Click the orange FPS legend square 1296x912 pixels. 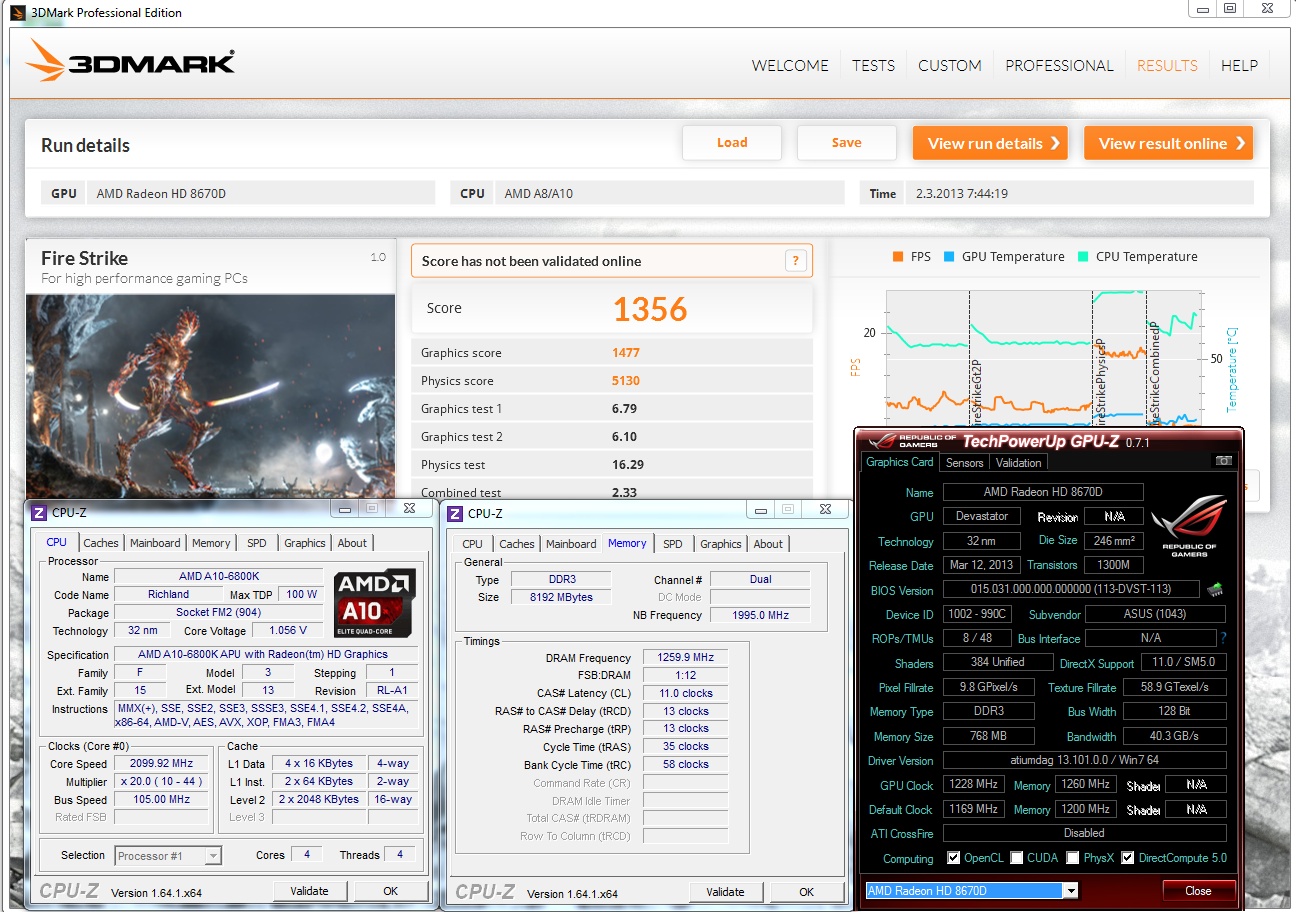(897, 257)
